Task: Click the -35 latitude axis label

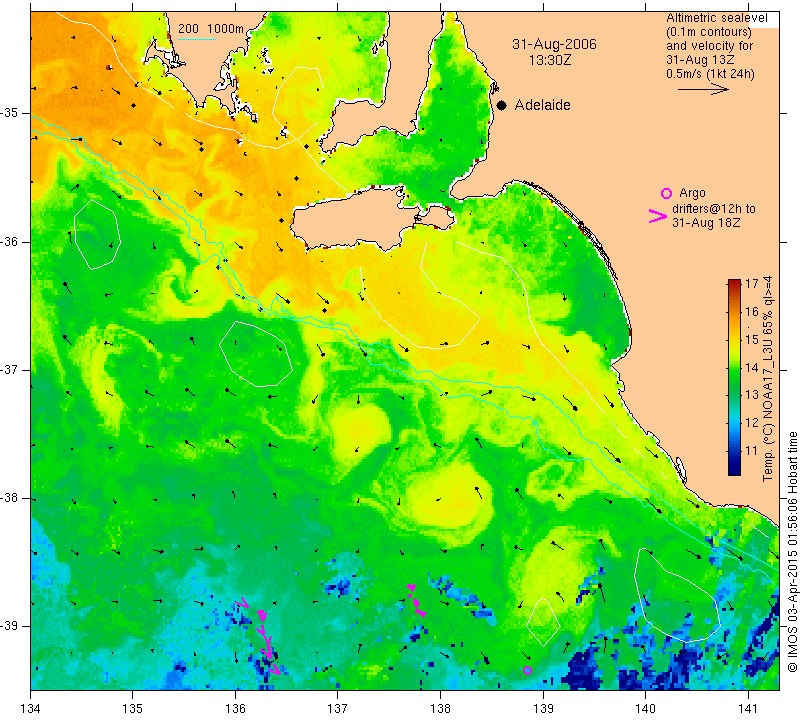Action: (x=11, y=113)
